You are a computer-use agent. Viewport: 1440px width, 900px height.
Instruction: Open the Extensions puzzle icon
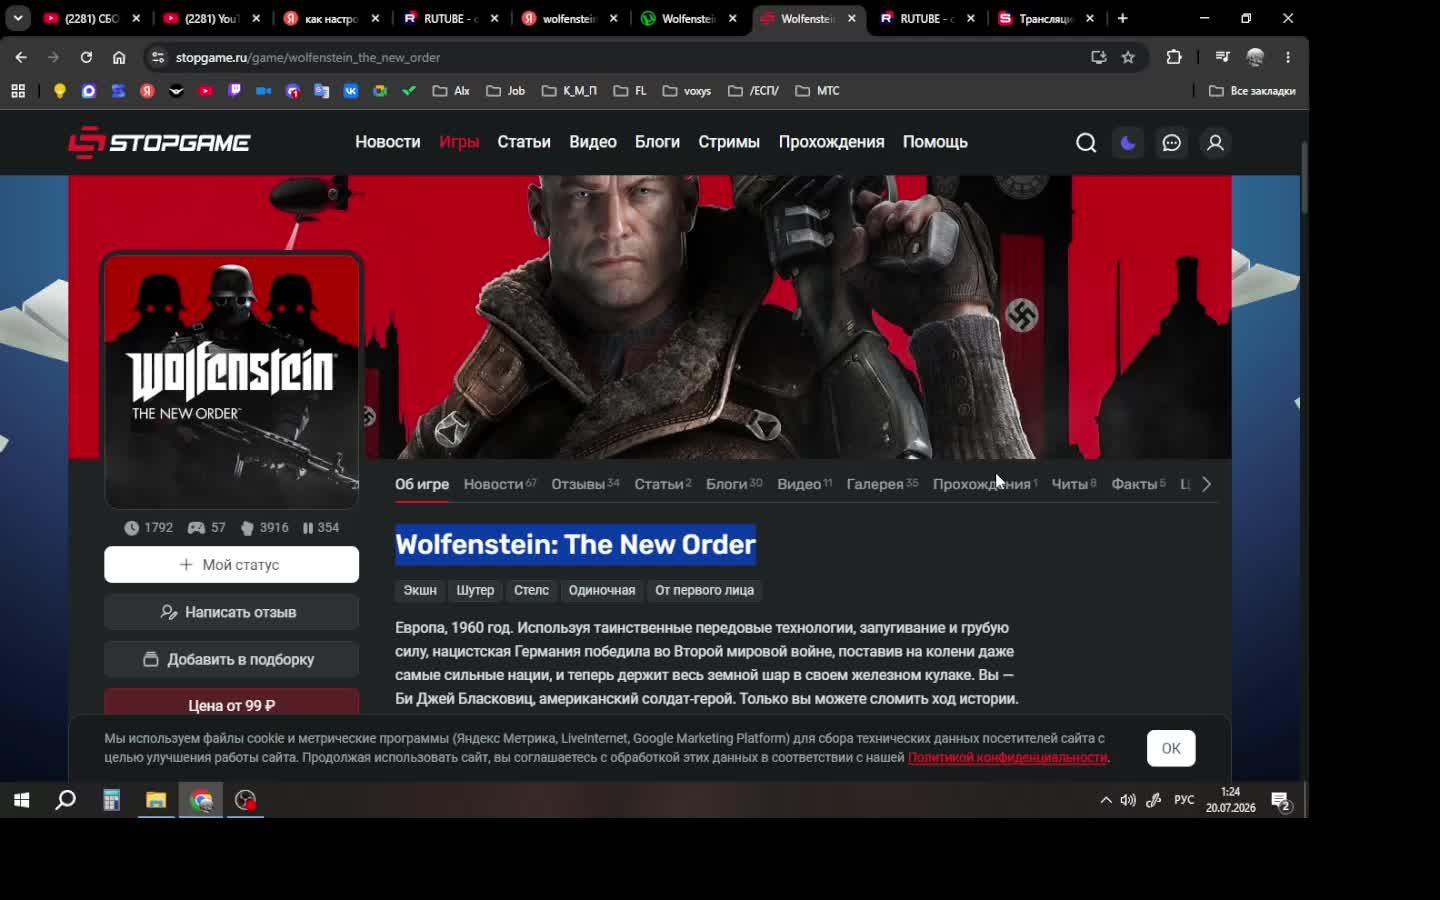tap(1174, 57)
